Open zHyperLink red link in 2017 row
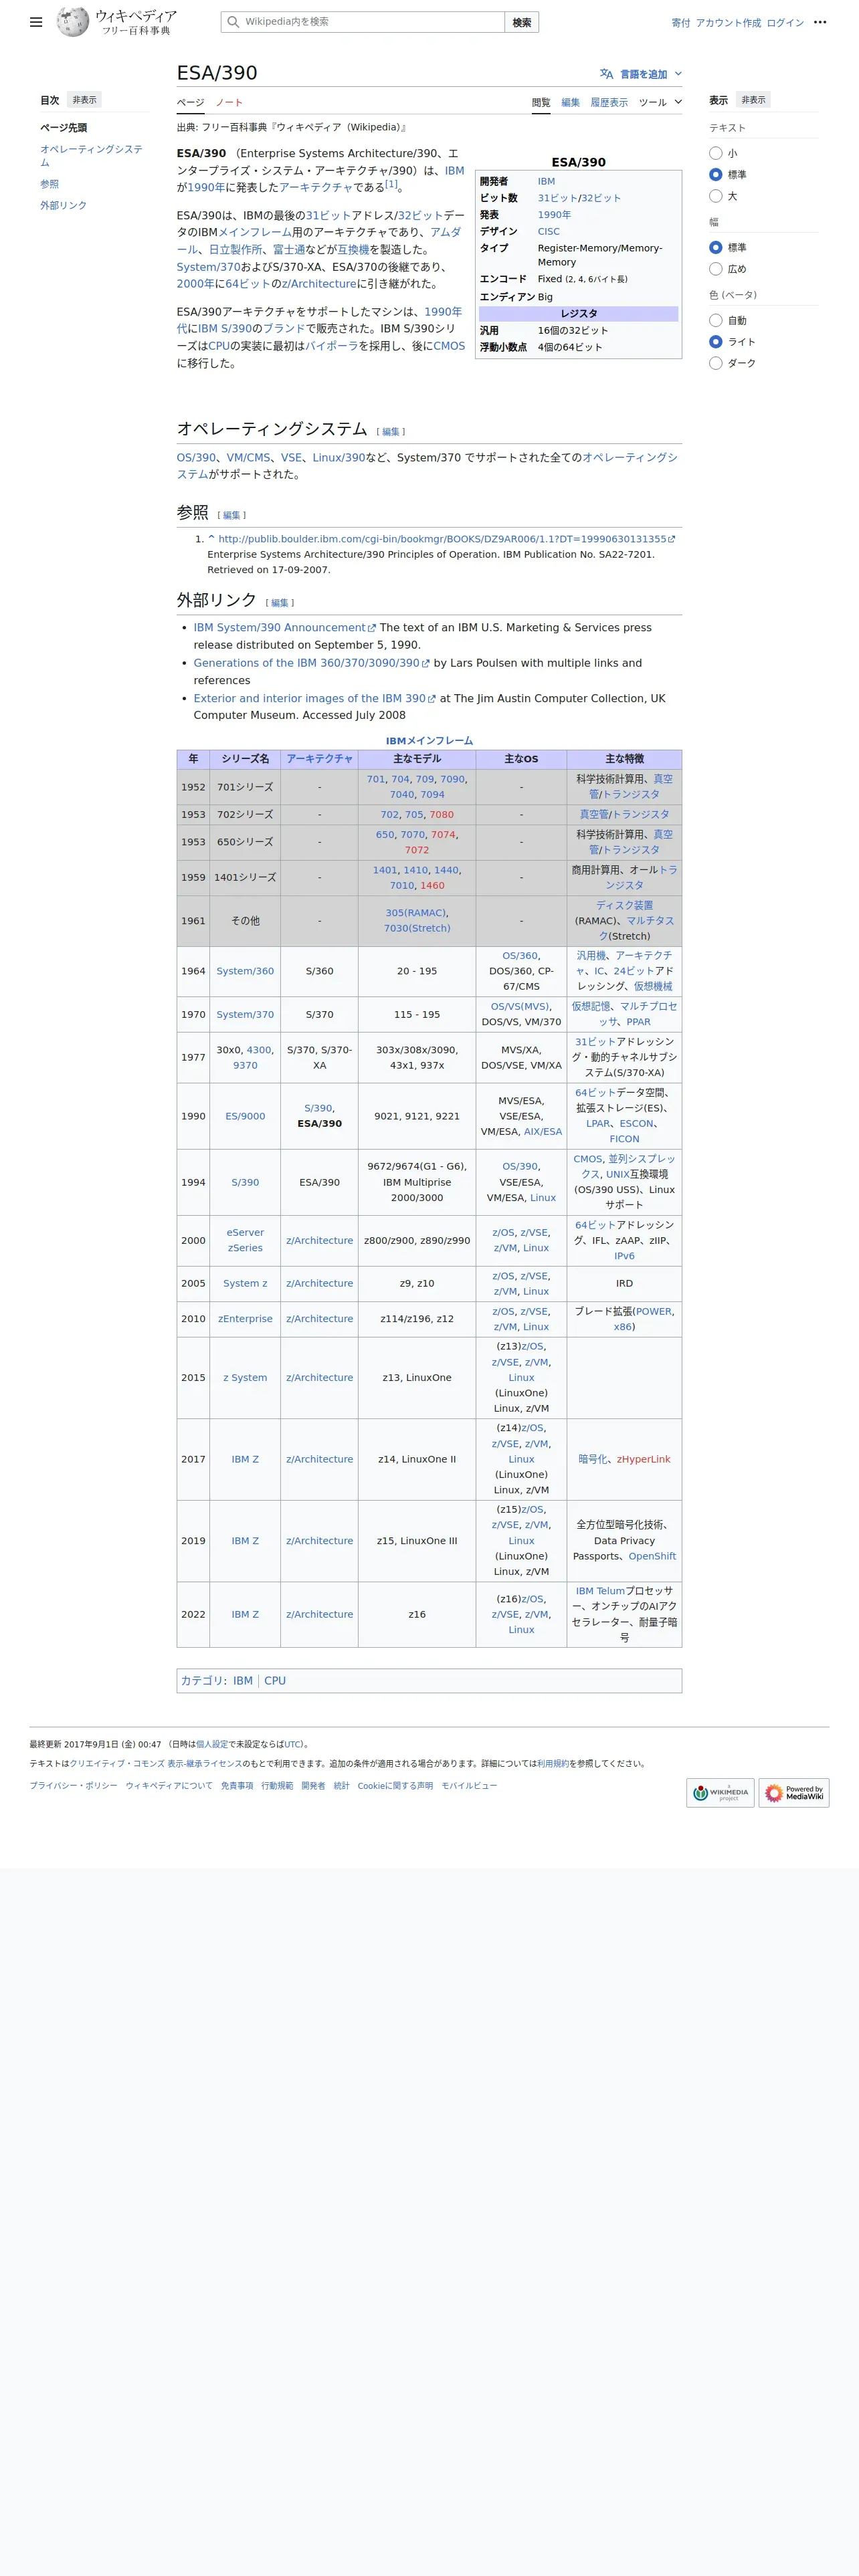859x2576 pixels. point(644,1459)
